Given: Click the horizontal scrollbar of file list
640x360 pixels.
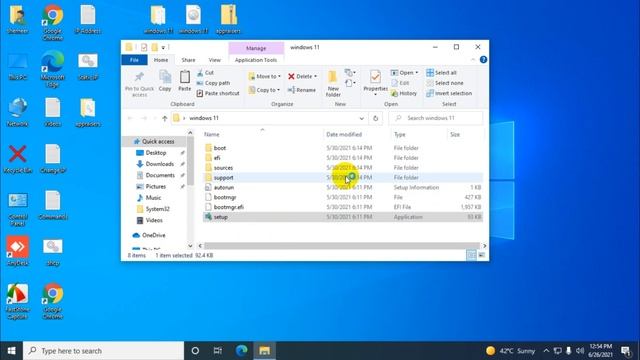Looking at the screenshot, I should tap(342, 246).
